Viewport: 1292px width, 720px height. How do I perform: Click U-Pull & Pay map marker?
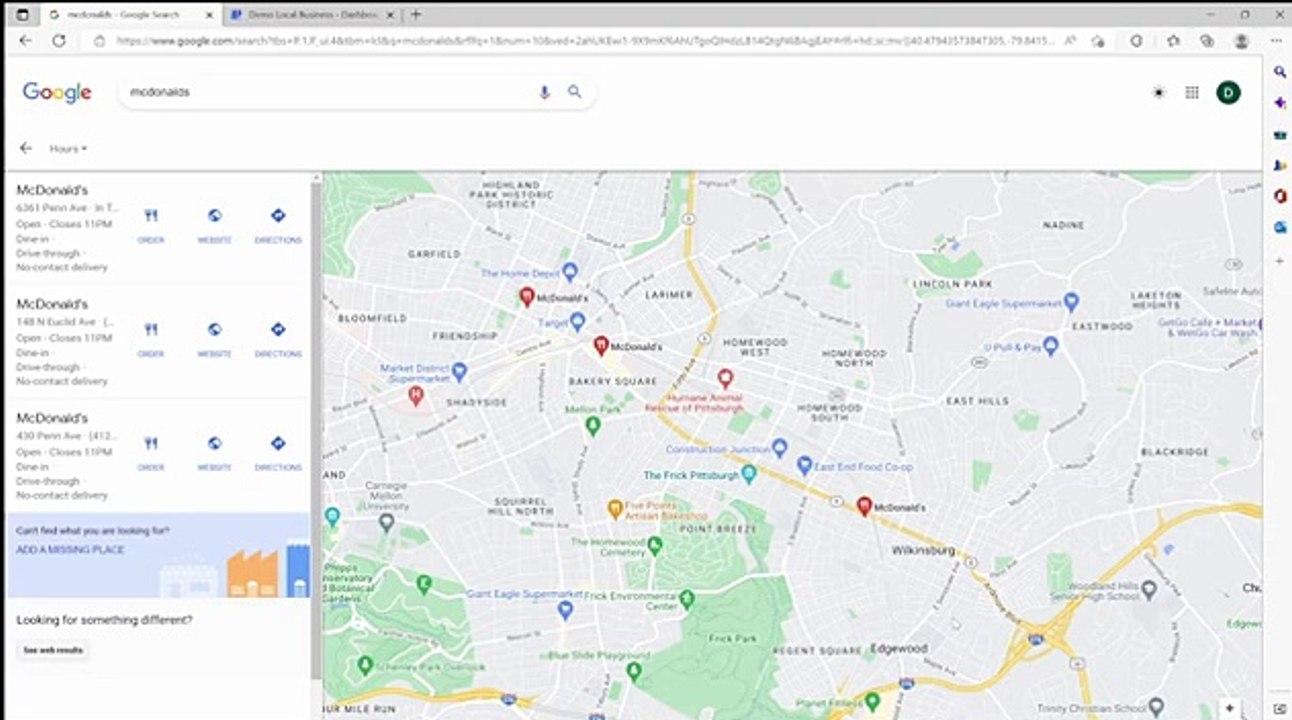tap(1051, 346)
